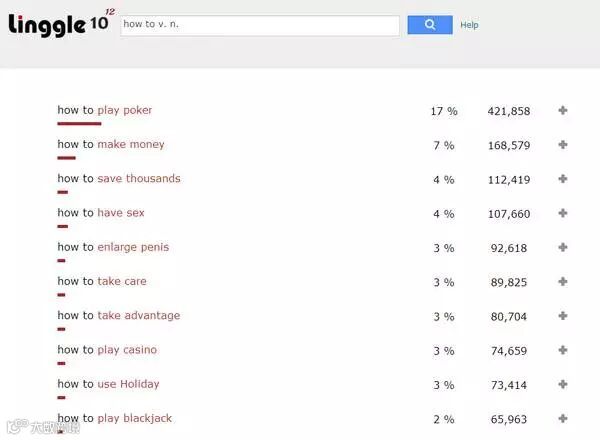
Task: Click the plus icon for "play casino"
Action: tap(563, 350)
